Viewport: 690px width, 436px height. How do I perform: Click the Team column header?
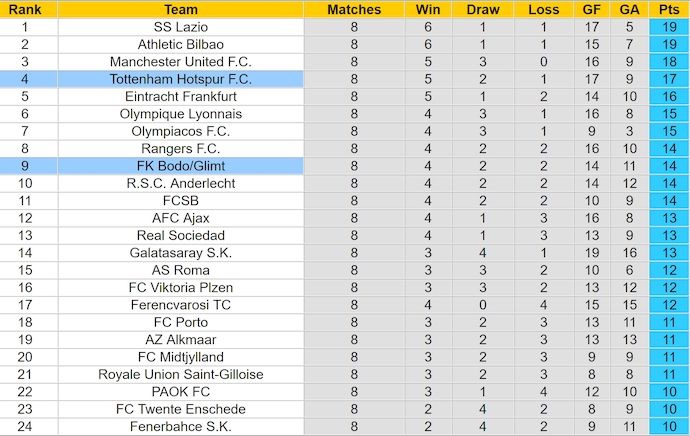181,9
